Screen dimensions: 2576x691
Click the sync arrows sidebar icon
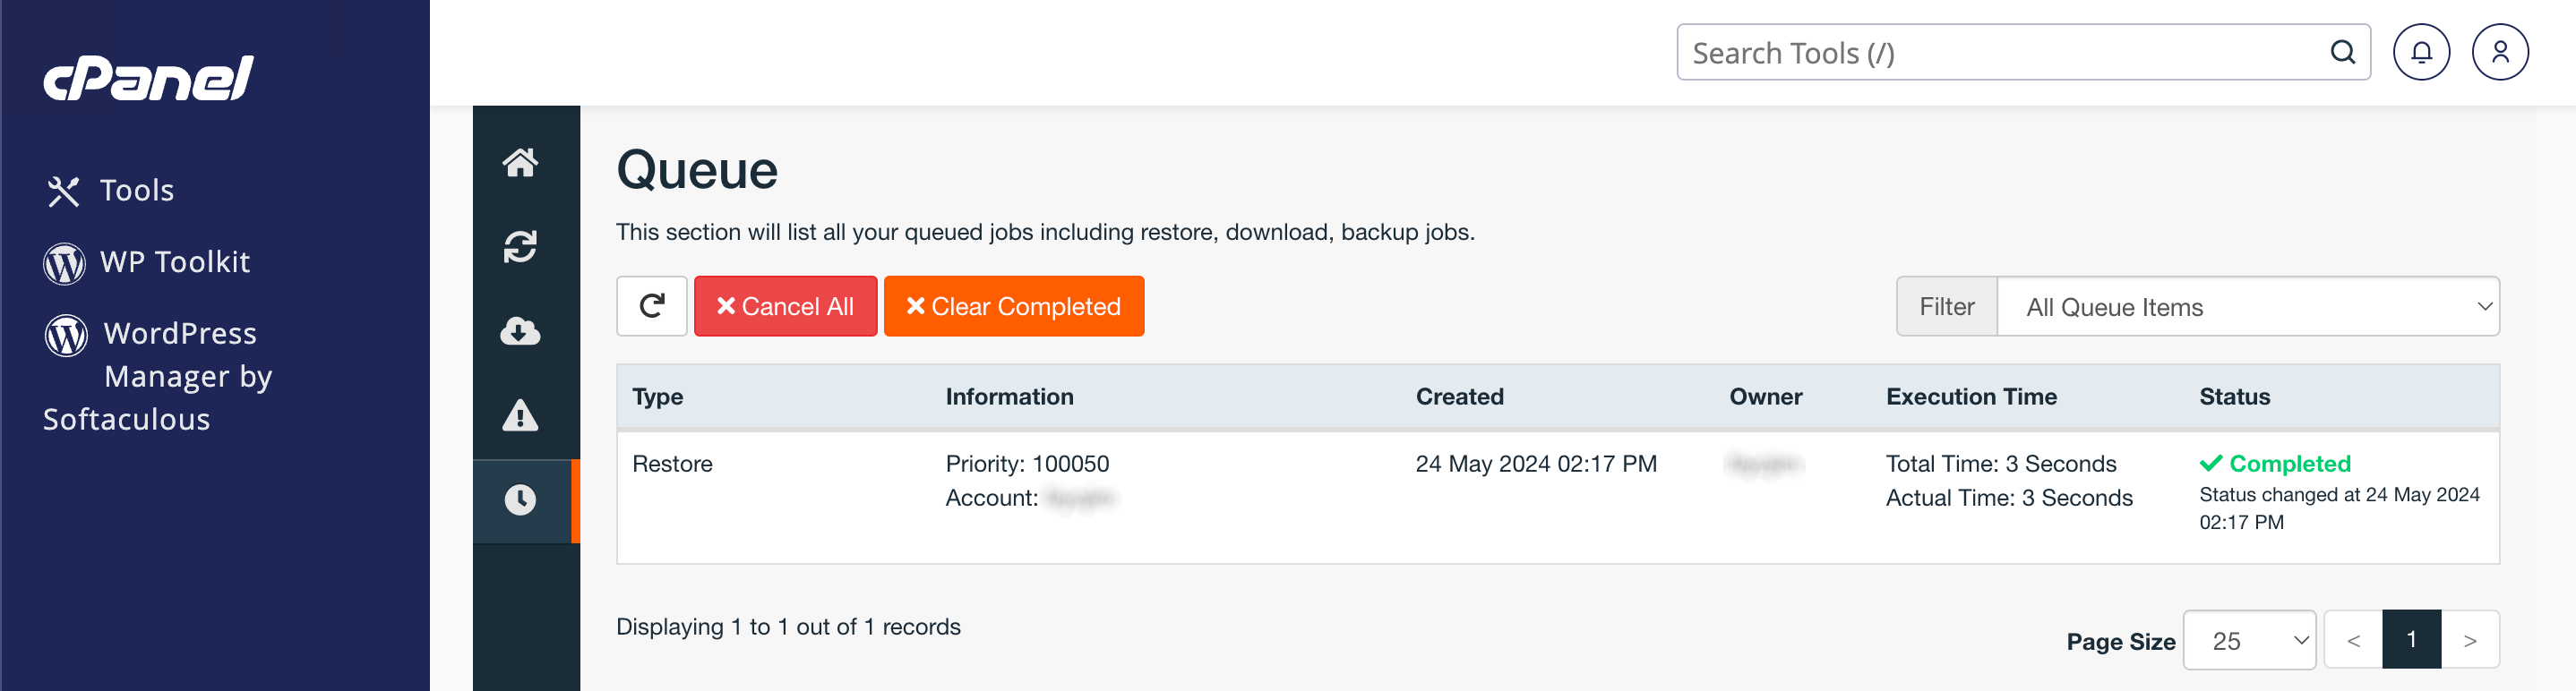520,246
